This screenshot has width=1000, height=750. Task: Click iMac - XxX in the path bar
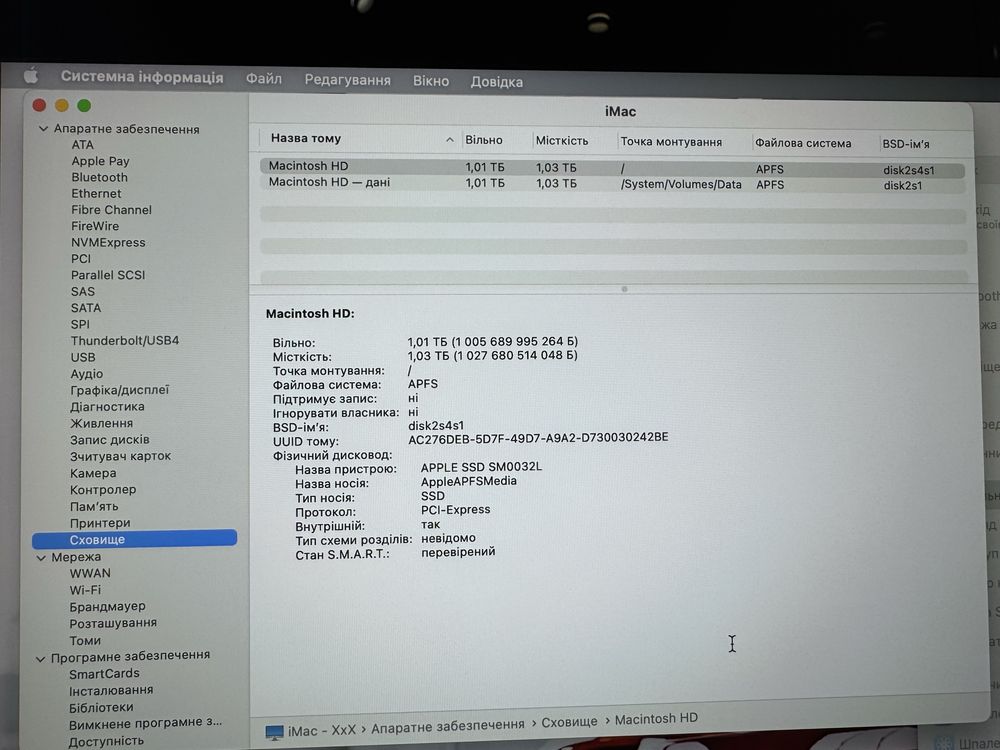(x=321, y=731)
